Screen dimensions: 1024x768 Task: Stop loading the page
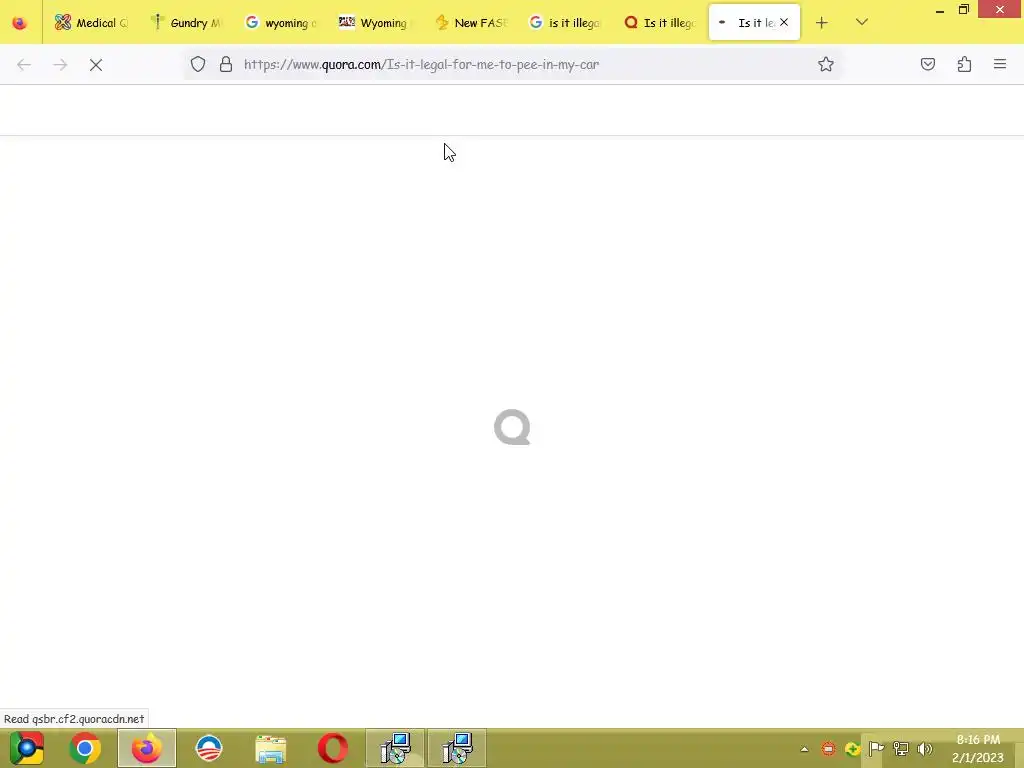(96, 65)
